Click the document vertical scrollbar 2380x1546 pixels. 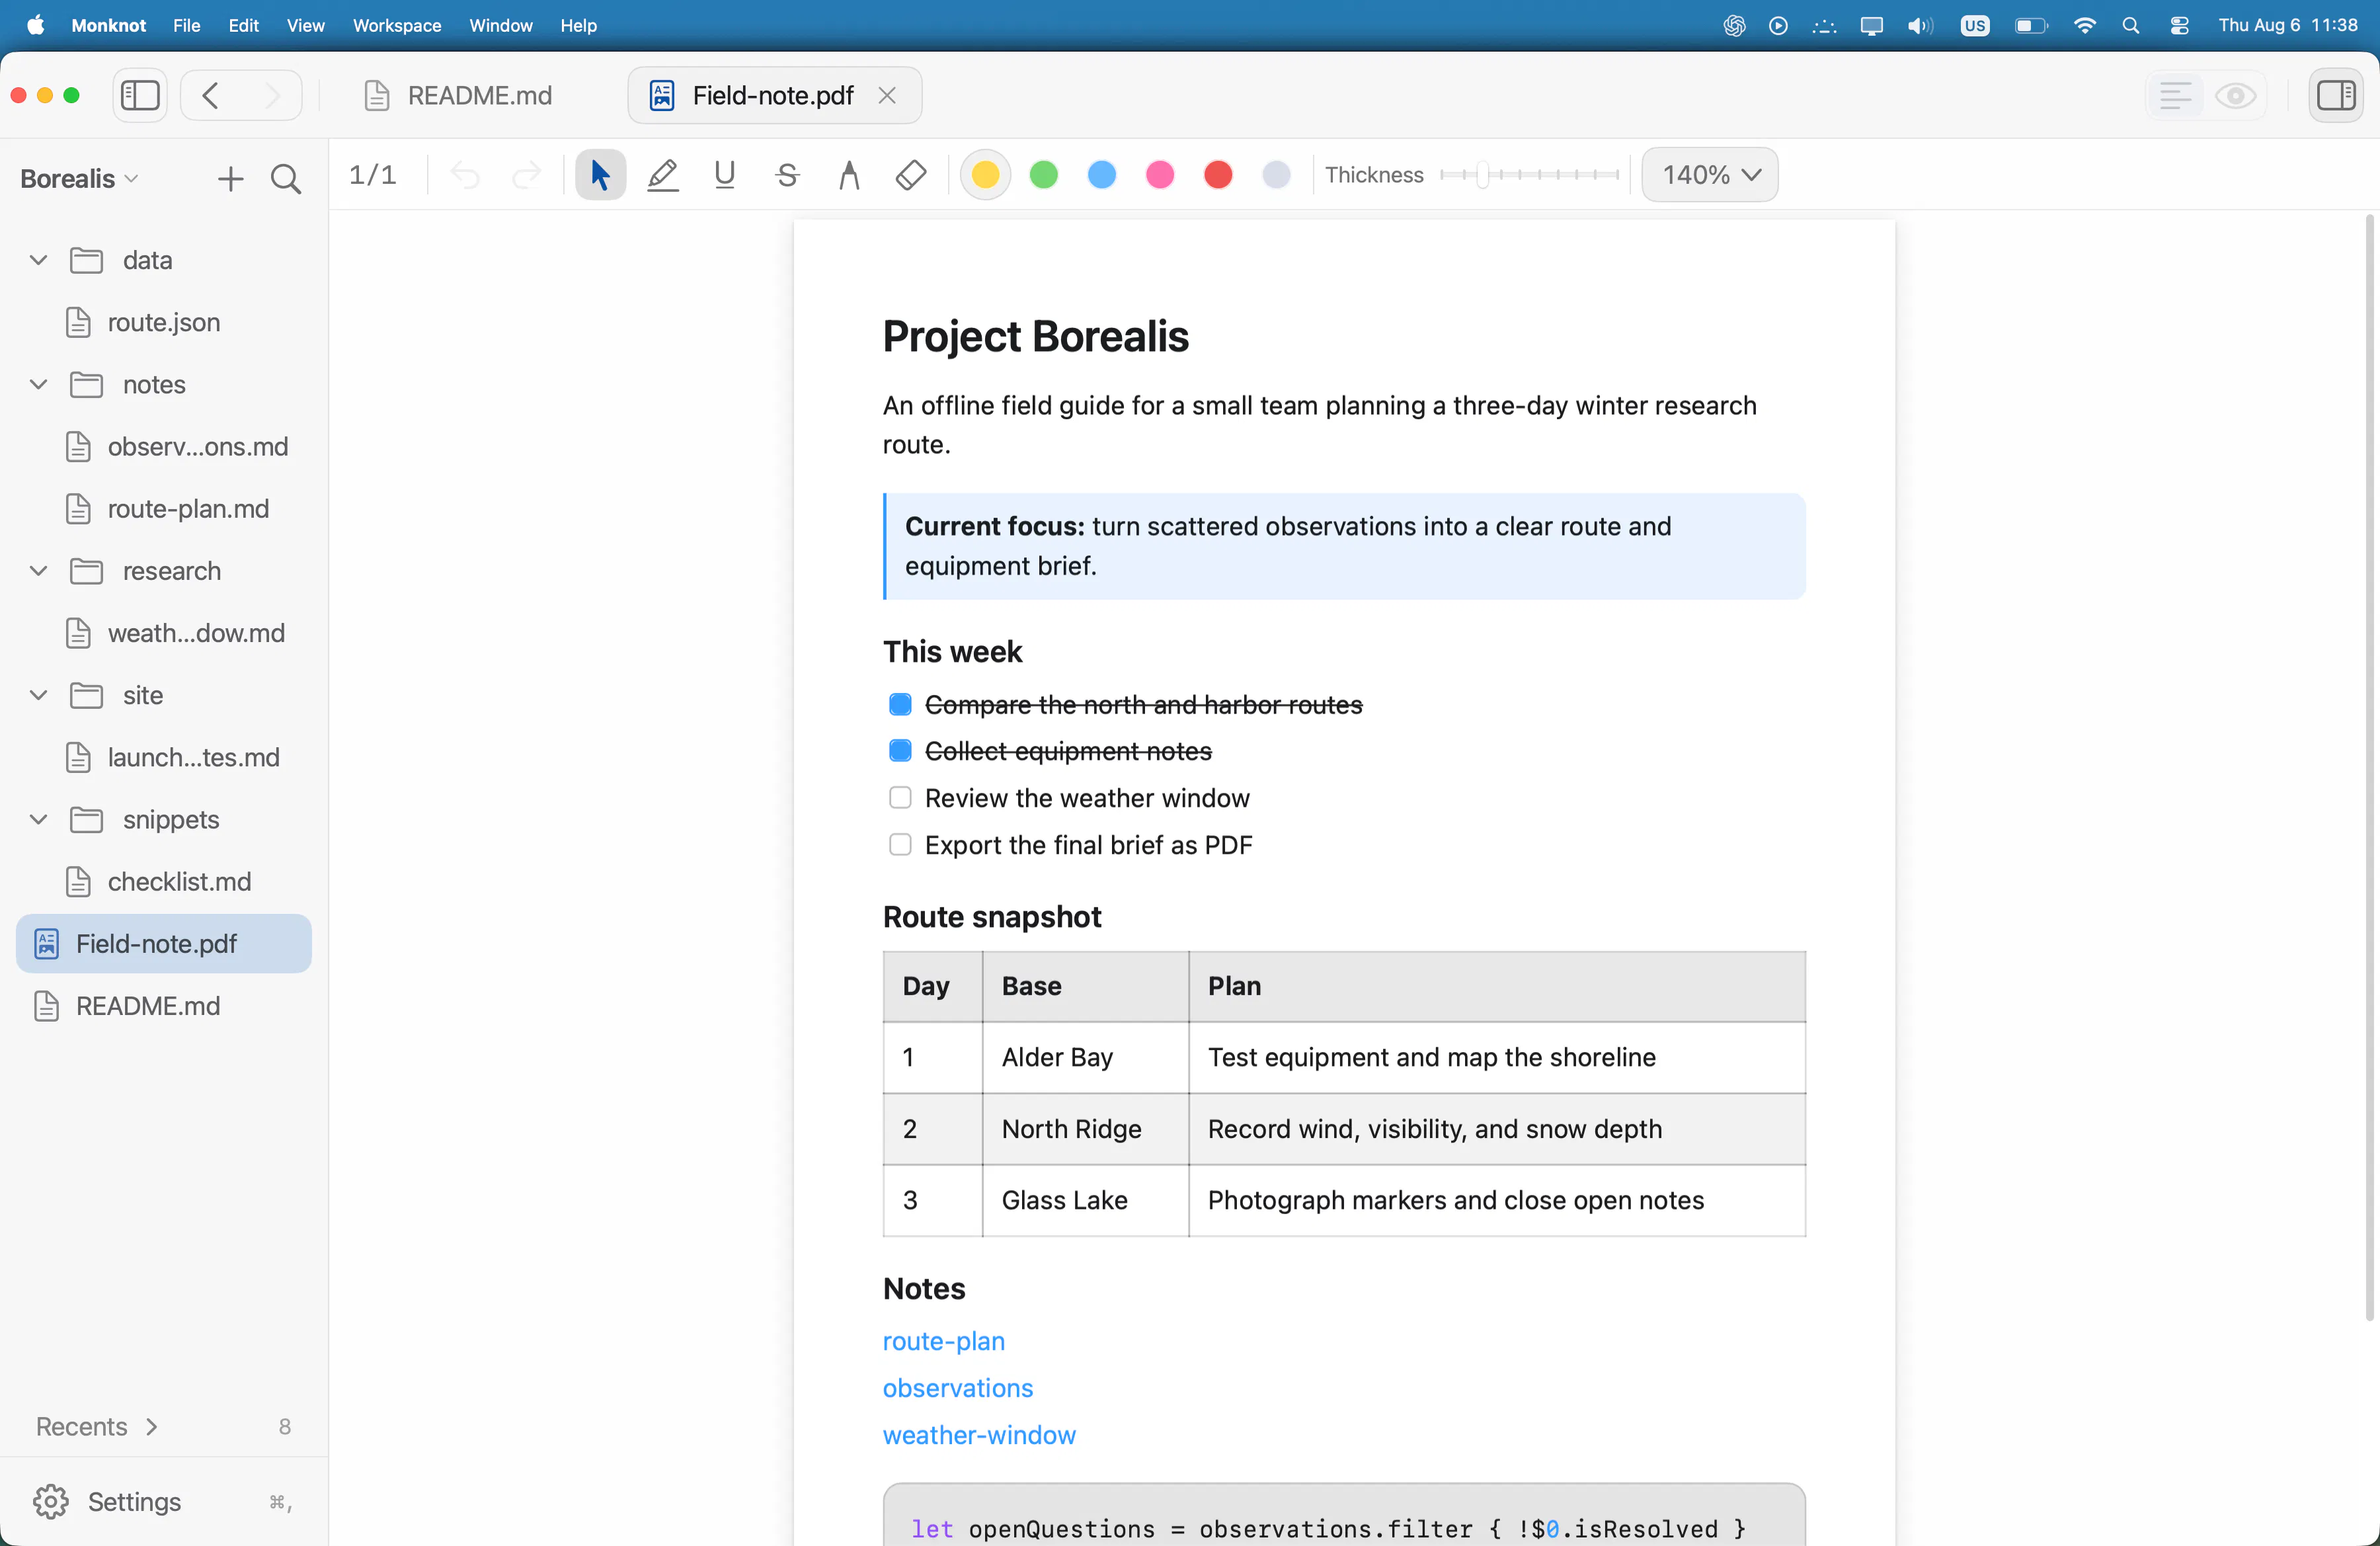[2369, 768]
